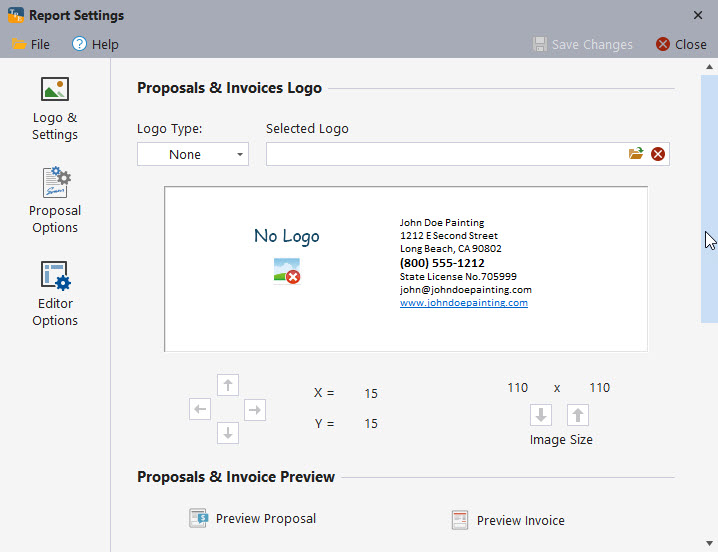Click the X position value 15
The height and width of the screenshot is (552, 718).
371,394
